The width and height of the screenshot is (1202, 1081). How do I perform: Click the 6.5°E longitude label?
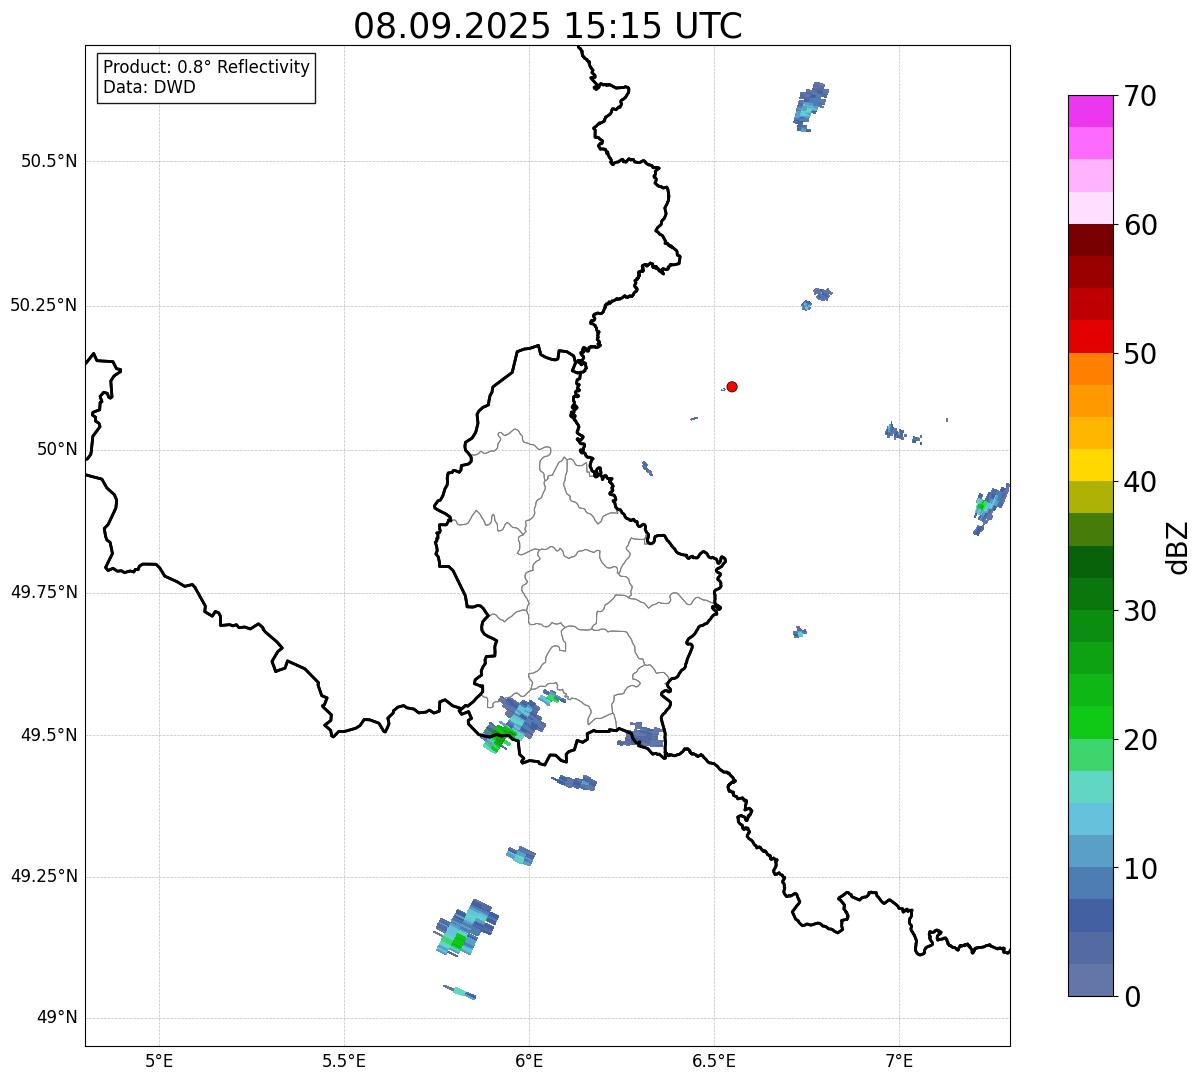[714, 1060]
